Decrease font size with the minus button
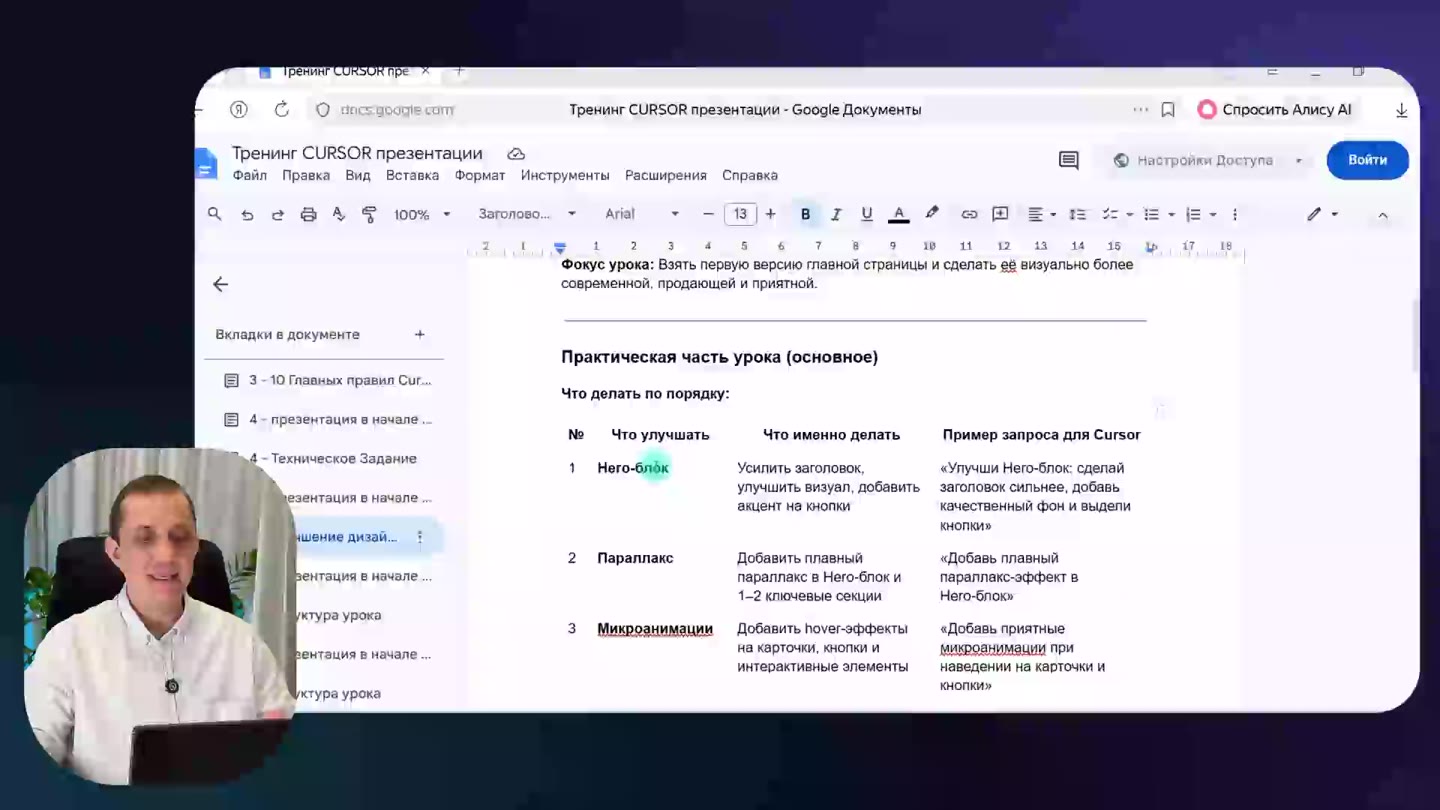This screenshot has width=1440, height=810. click(x=708, y=214)
